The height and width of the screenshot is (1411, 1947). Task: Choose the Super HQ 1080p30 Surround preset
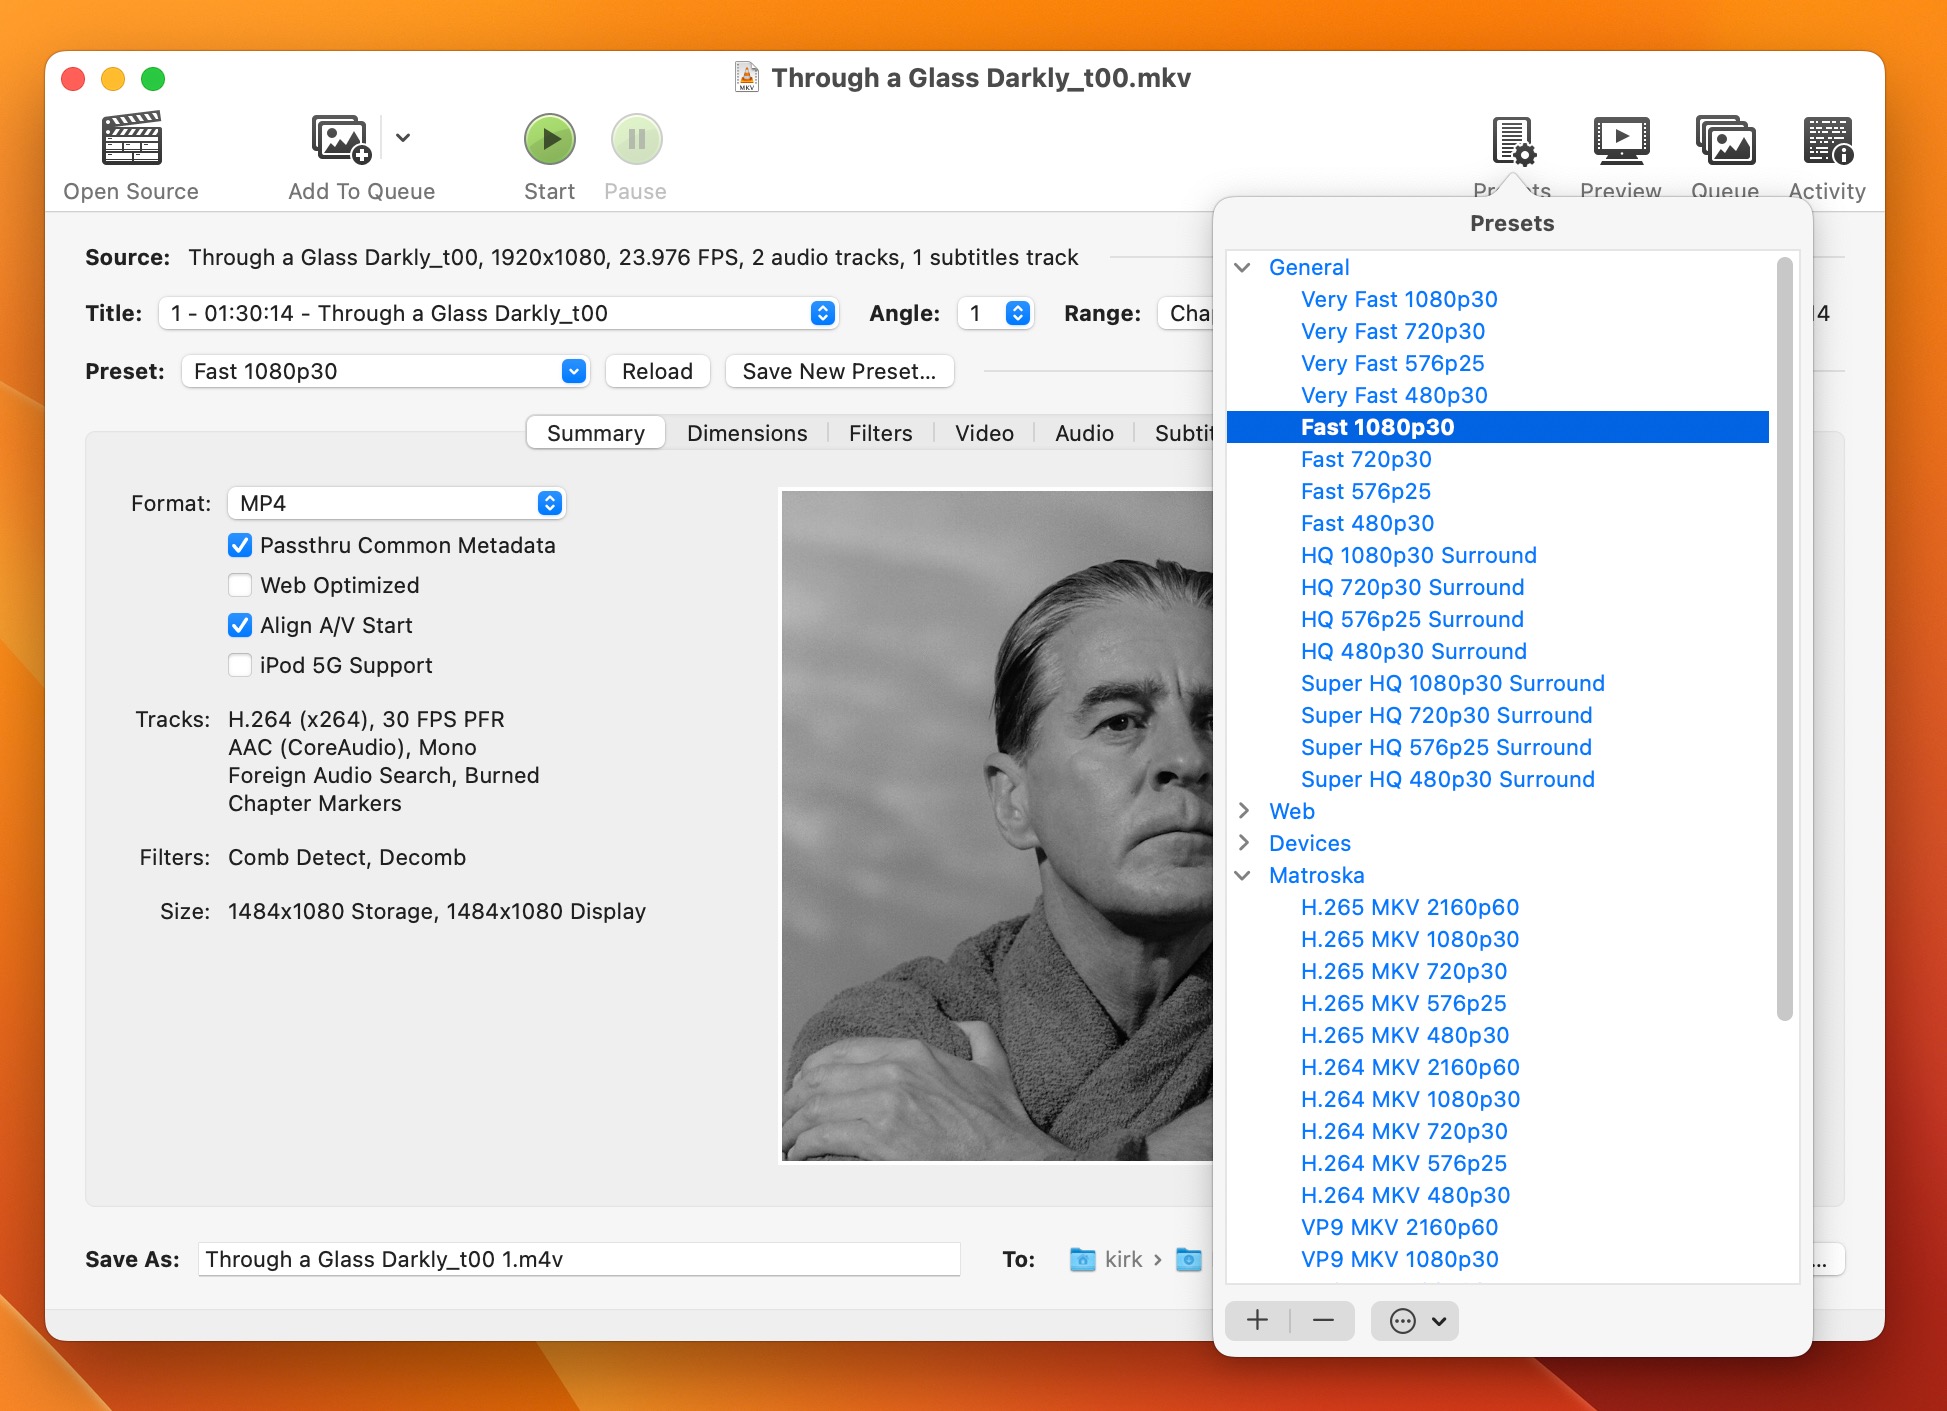tap(1452, 683)
